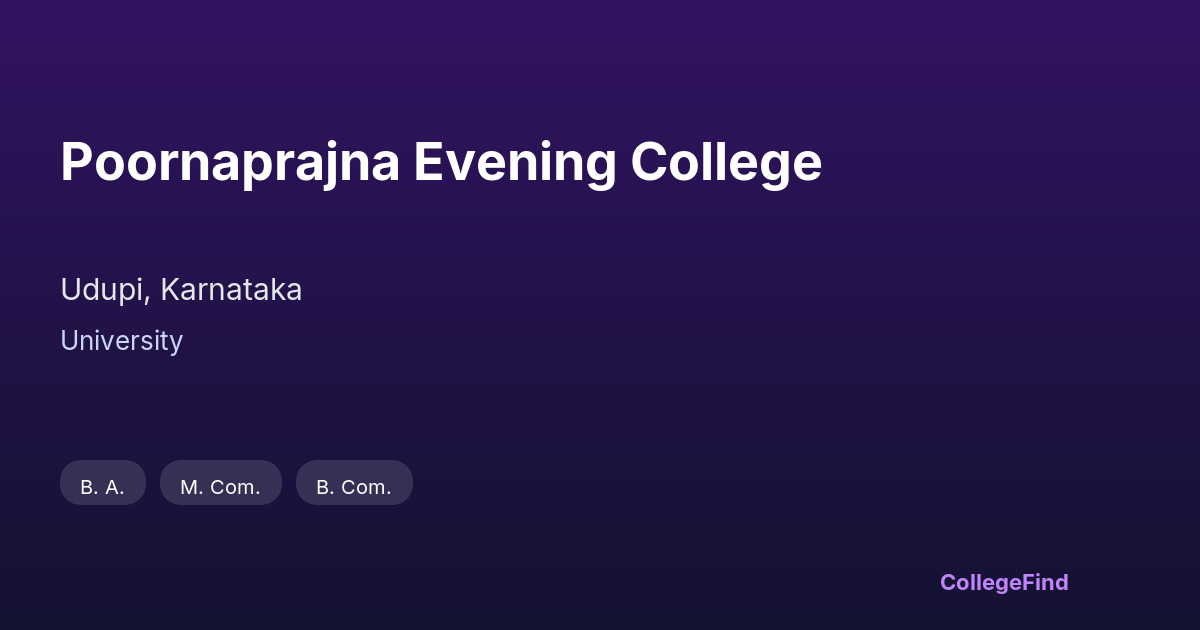1200x630 pixels.
Task: Click Com. in the M. Com. tag
Action: tap(235, 487)
